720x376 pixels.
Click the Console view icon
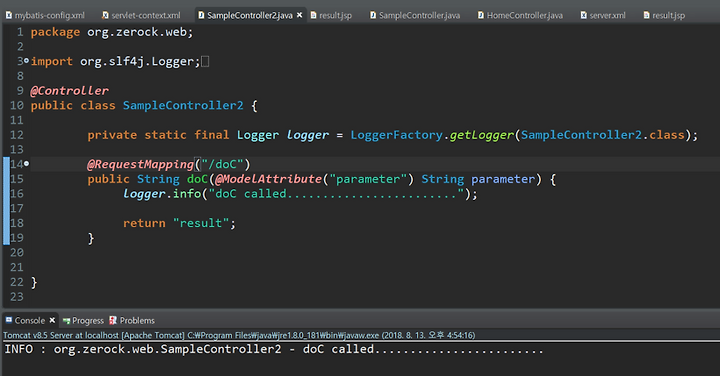pos(9,320)
